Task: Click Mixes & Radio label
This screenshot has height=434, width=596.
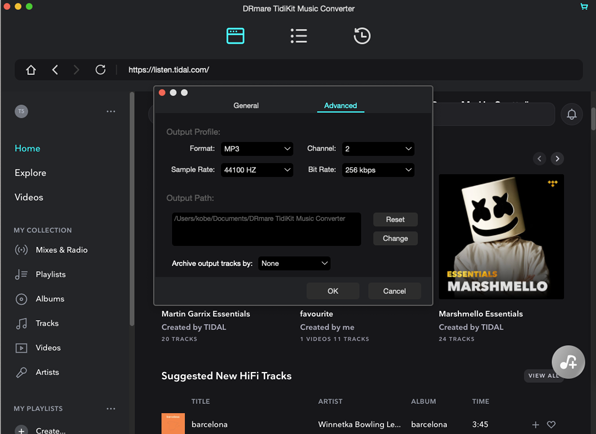Action: [x=62, y=250]
